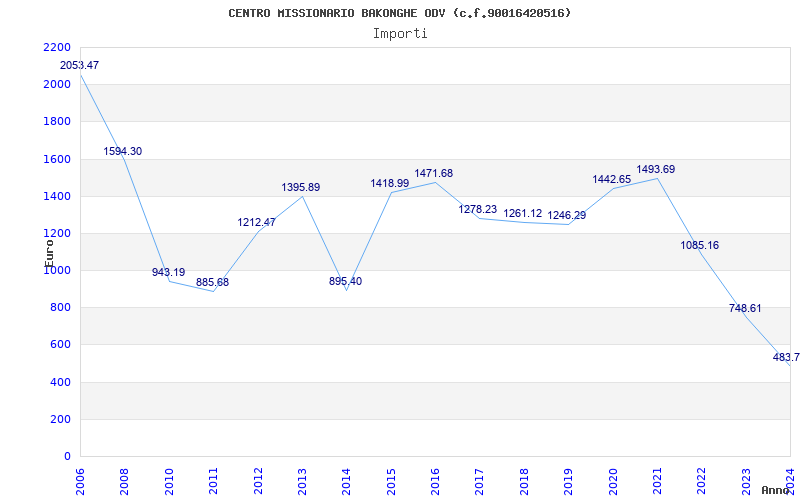Select the 2014 year axis label

(x=346, y=481)
